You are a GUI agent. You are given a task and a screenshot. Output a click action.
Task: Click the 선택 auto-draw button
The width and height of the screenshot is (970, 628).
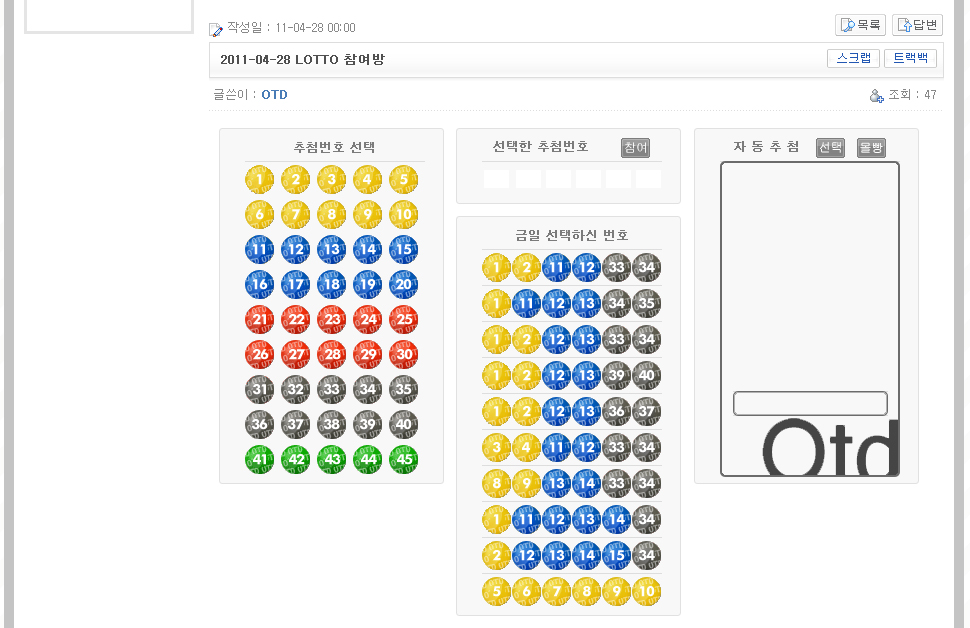coord(830,147)
